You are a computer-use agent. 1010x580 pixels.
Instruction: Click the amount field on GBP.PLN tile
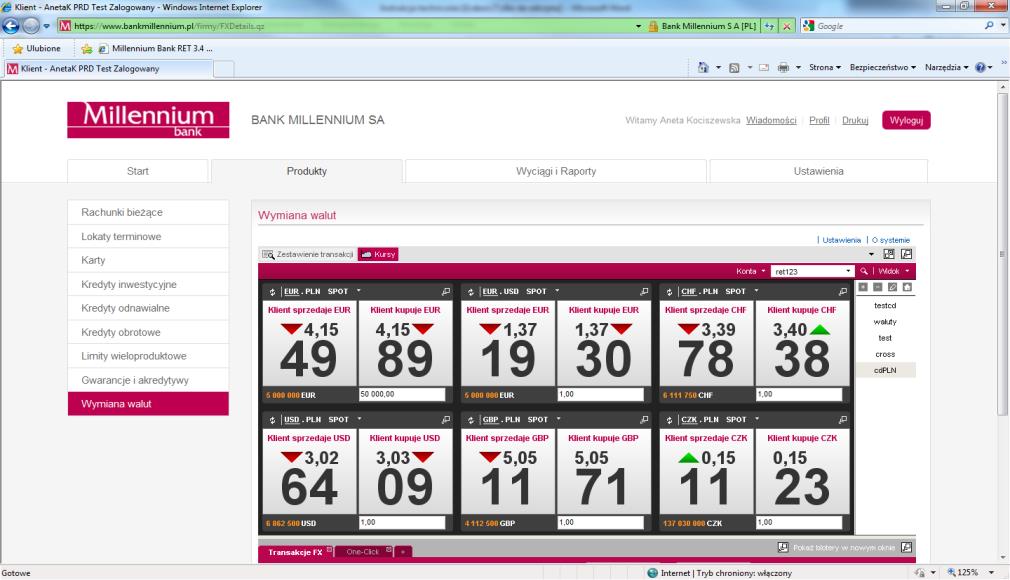point(600,522)
